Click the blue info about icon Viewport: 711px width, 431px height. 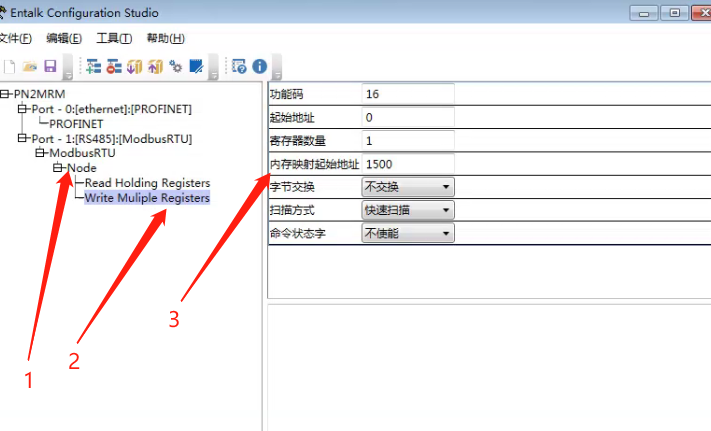click(259, 67)
